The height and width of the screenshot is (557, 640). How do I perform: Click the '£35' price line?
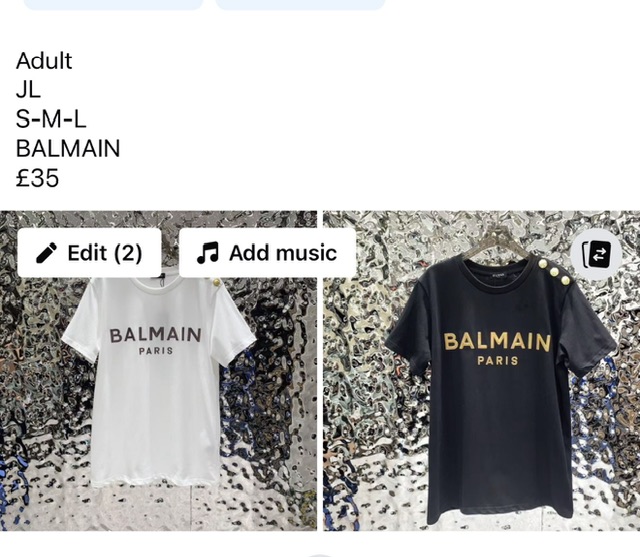38,178
